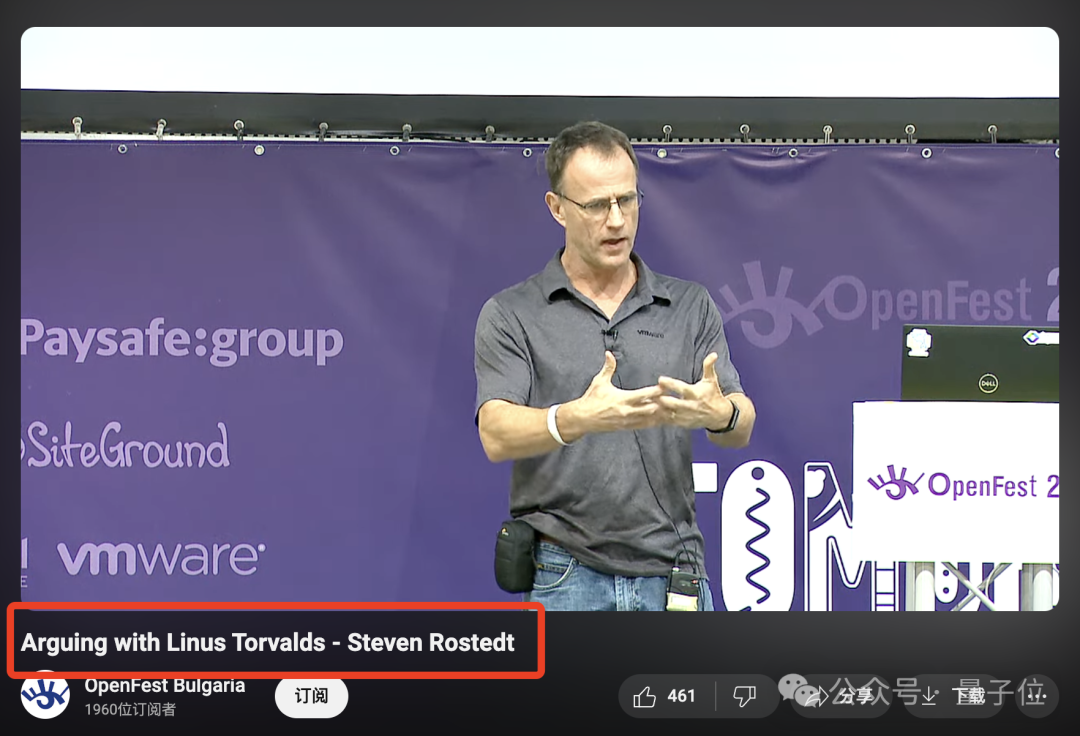
Task: Open the OpenFest Bulgaria channel avatar
Action: (45, 695)
